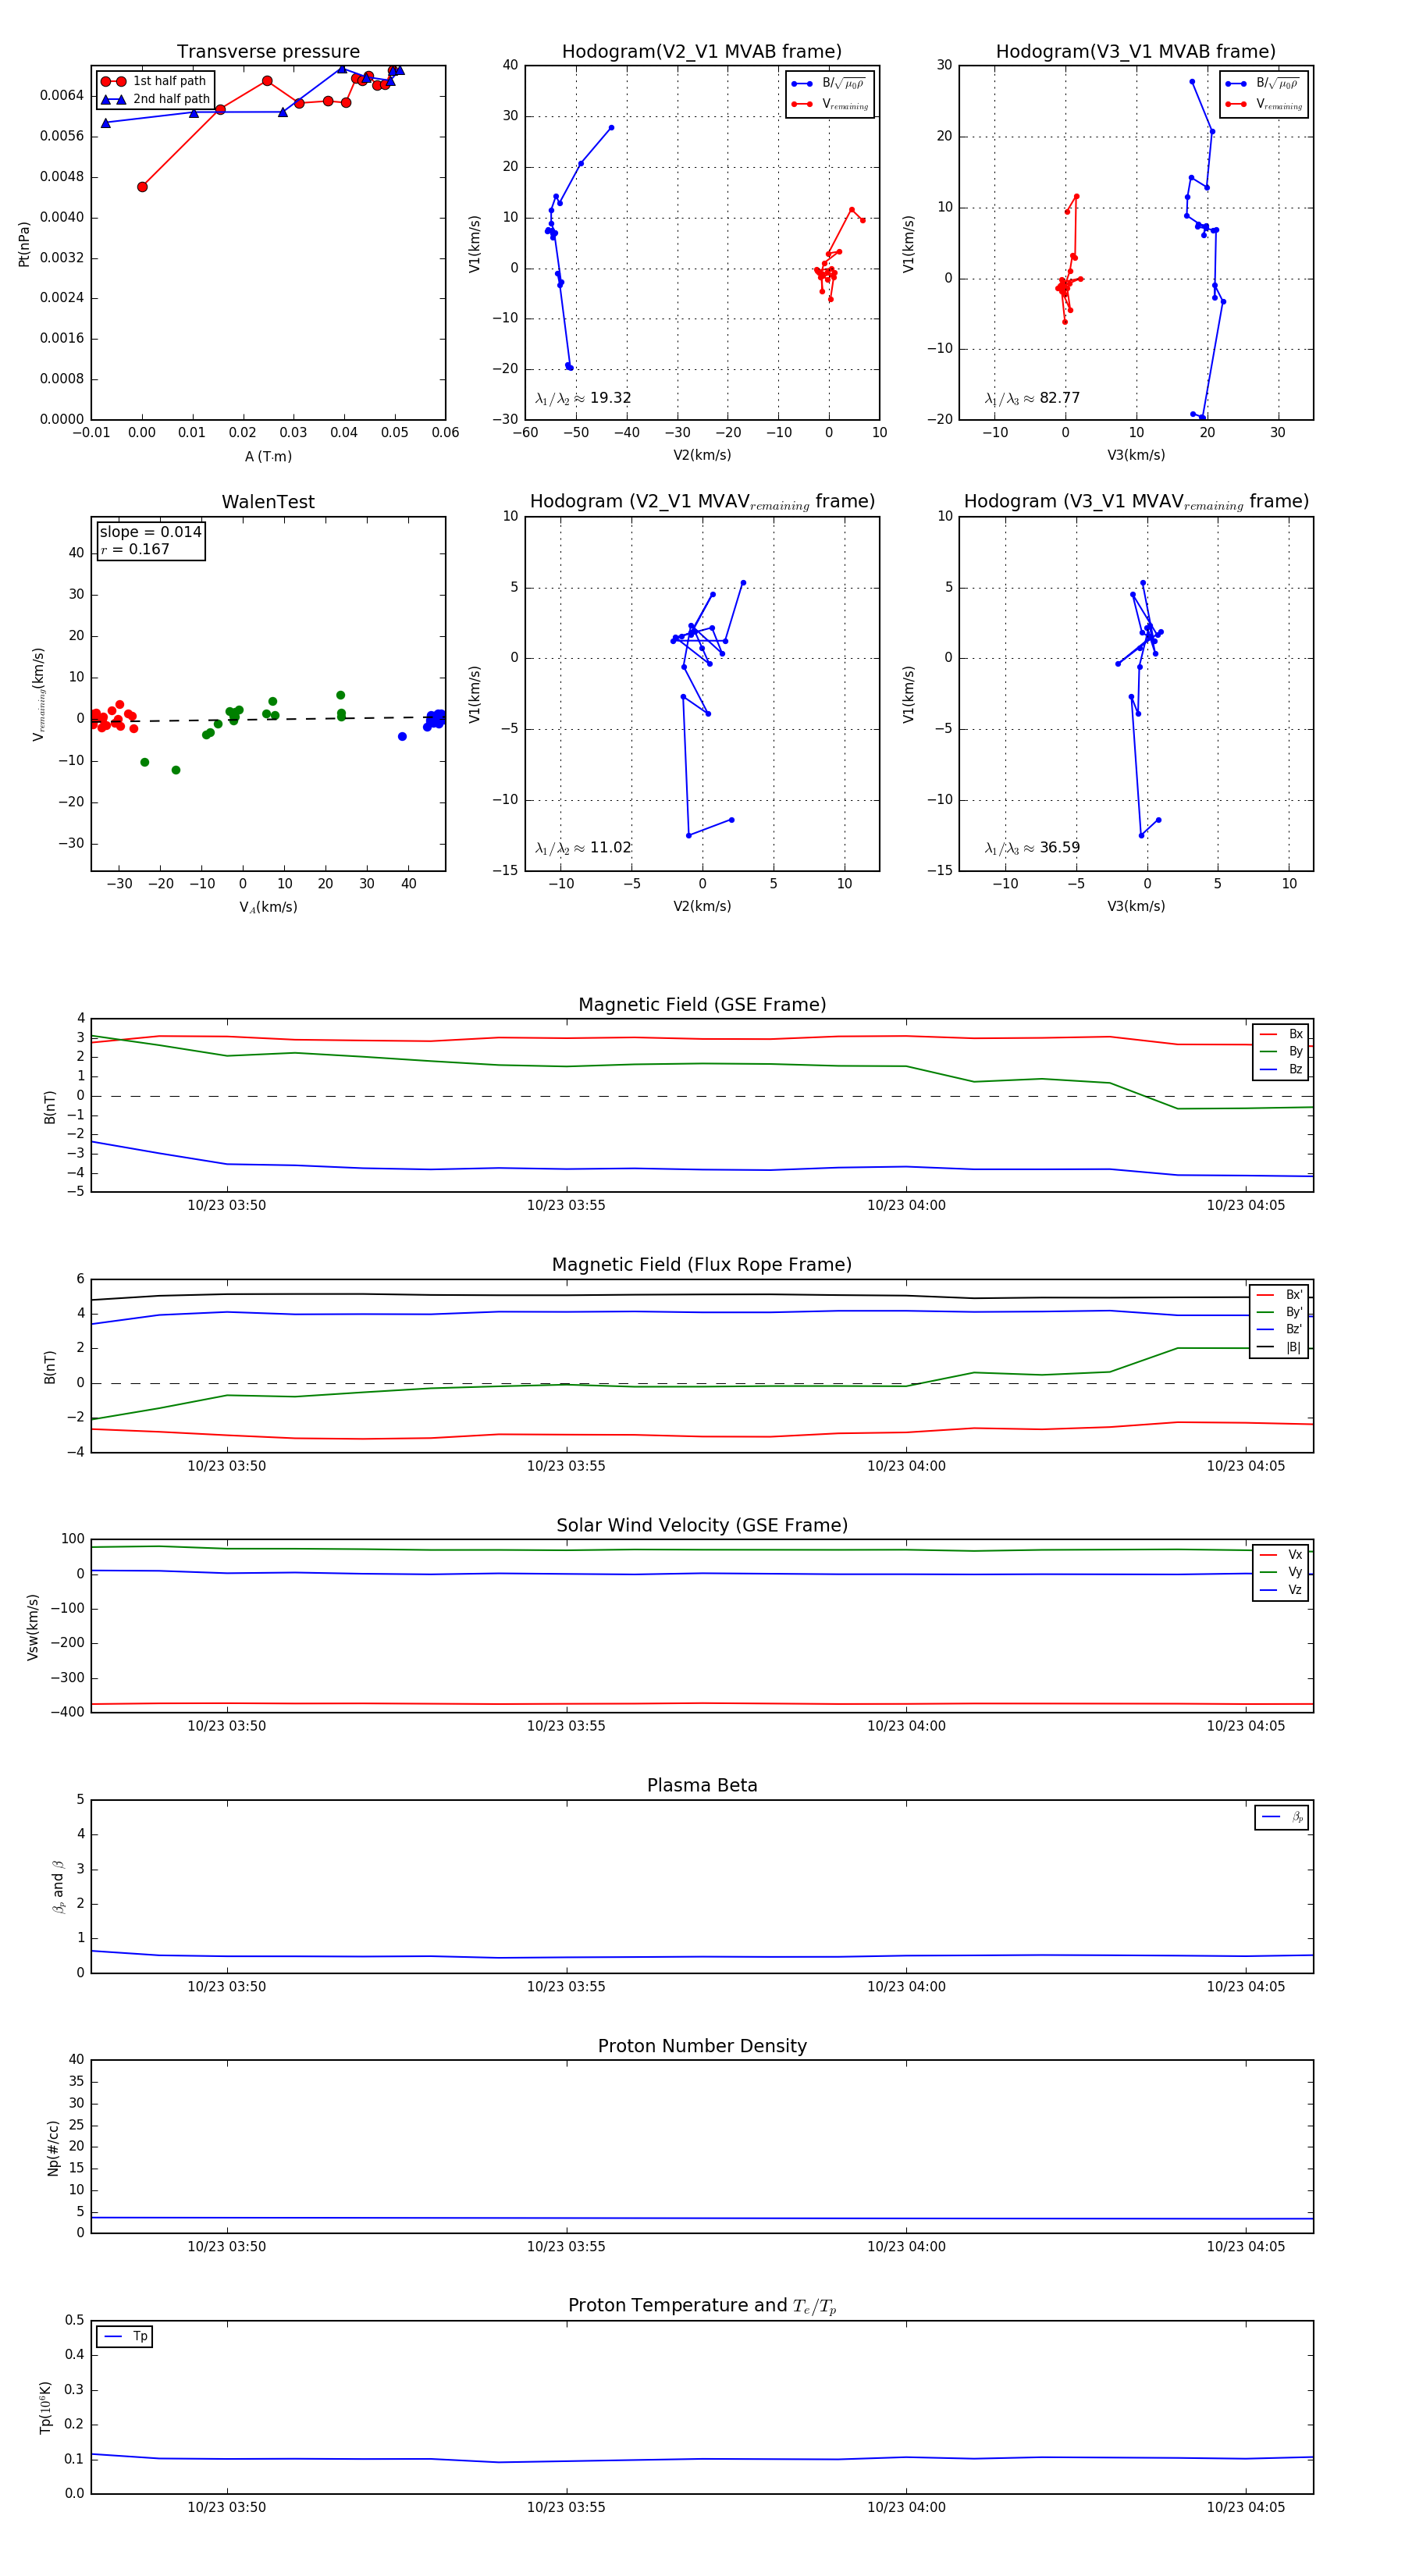
Task: Click the 'Vsw(km/s)' y-axis label
Action: coord(32,1627)
